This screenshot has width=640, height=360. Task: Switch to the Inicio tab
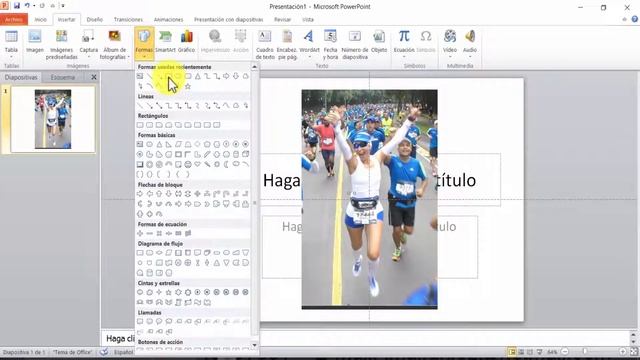[40, 19]
